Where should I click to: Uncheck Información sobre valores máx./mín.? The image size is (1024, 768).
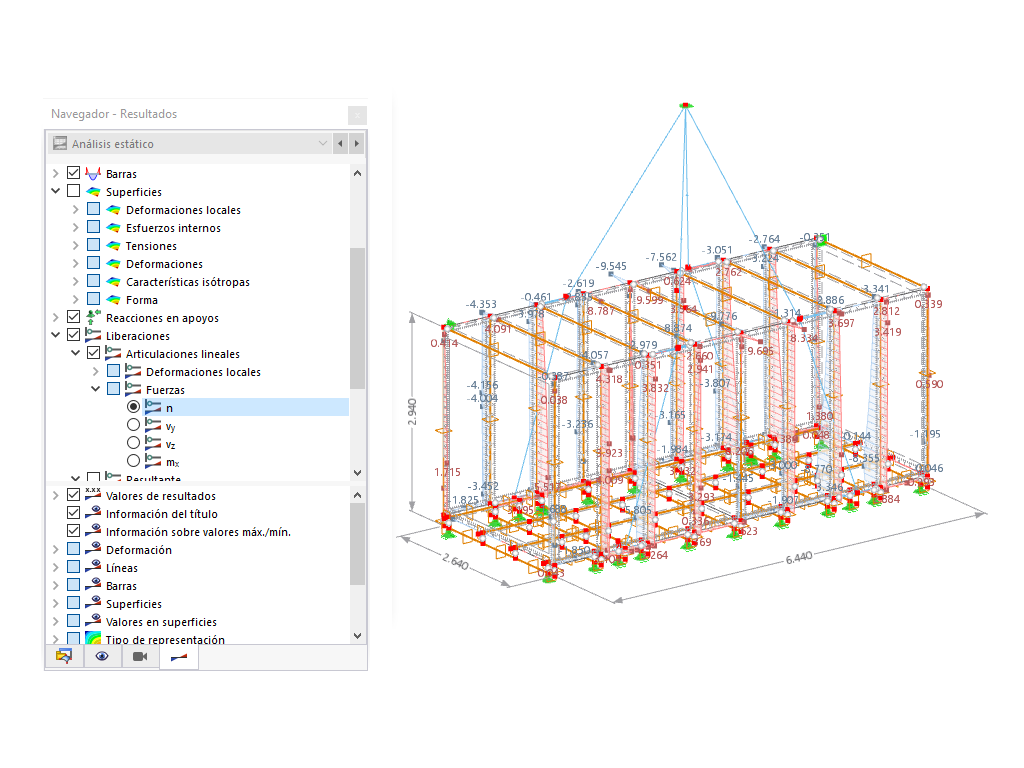point(73,531)
